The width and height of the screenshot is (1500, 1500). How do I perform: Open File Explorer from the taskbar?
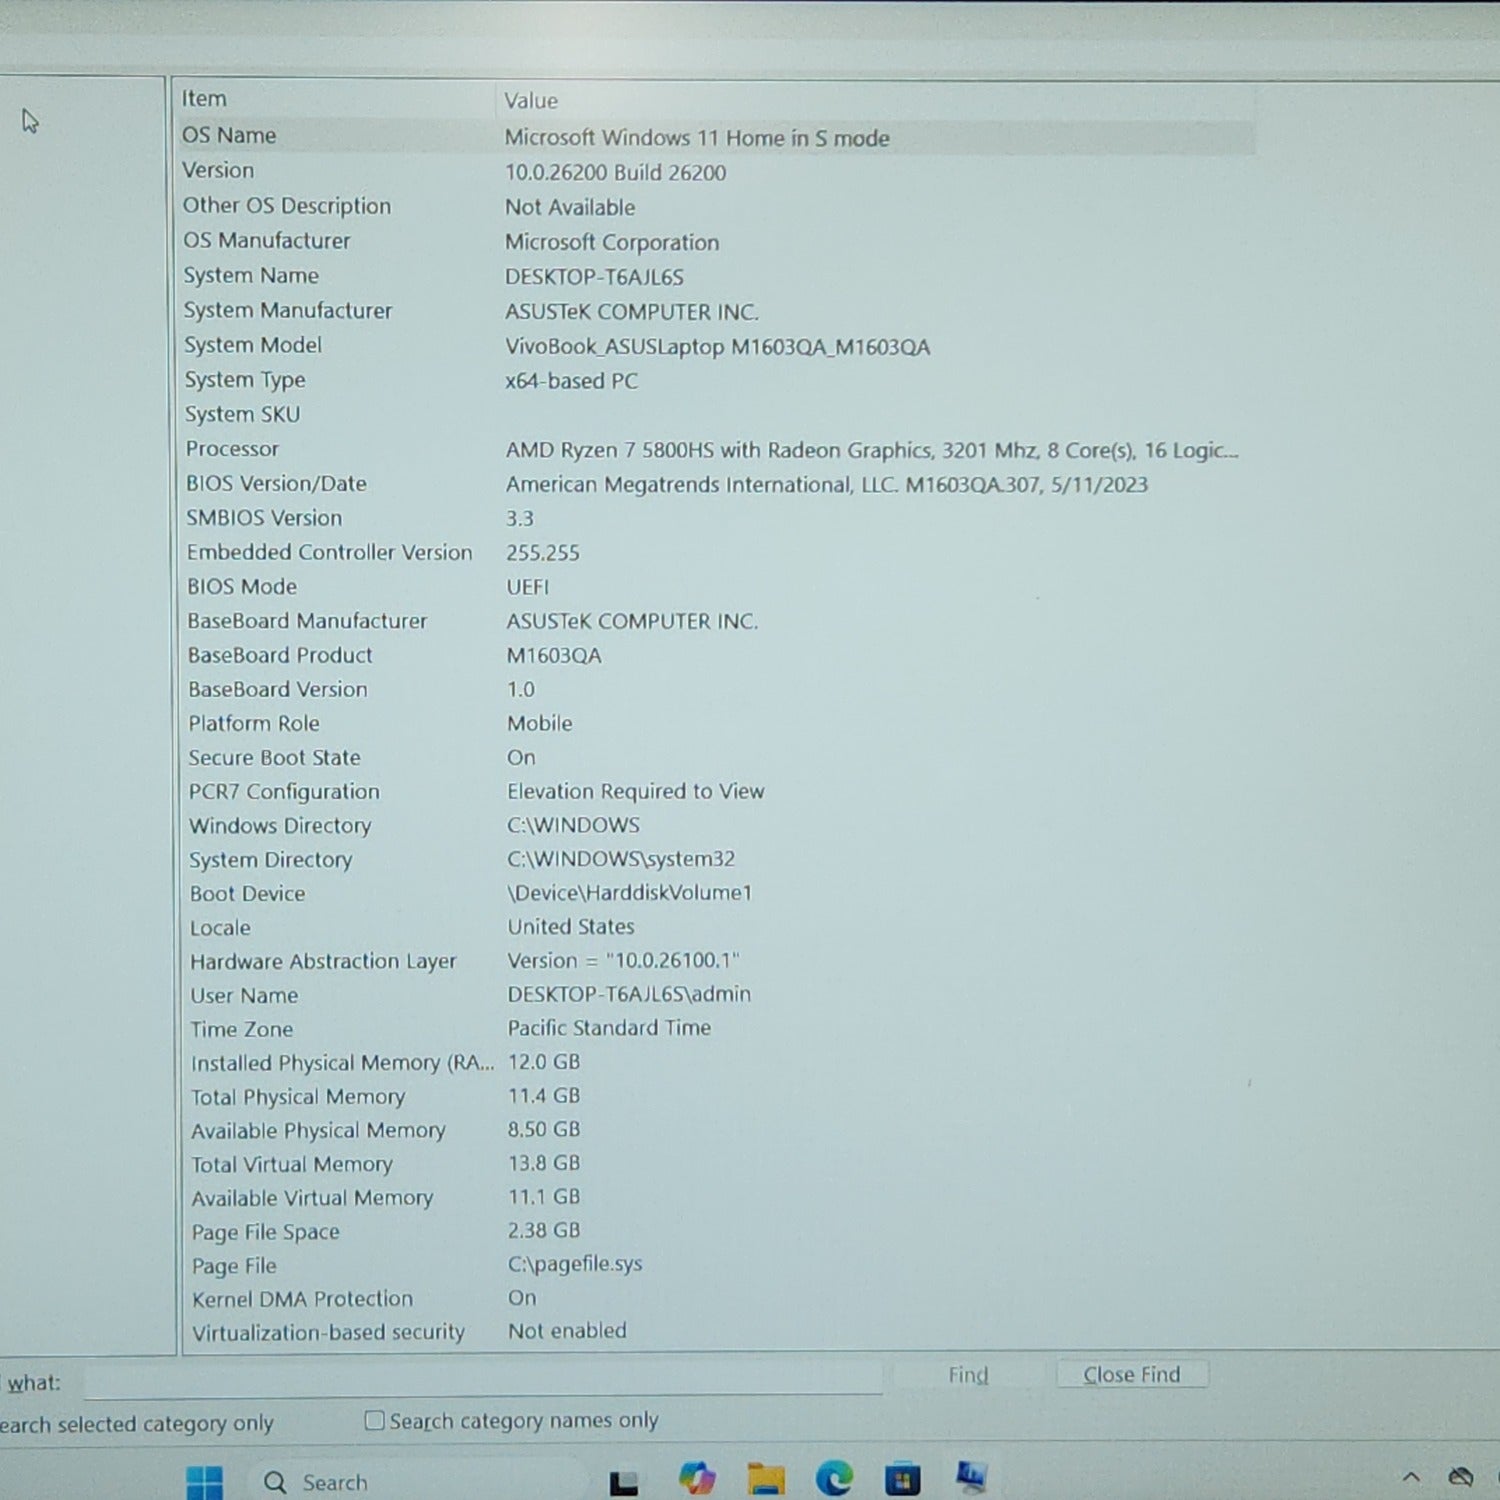pos(766,1479)
